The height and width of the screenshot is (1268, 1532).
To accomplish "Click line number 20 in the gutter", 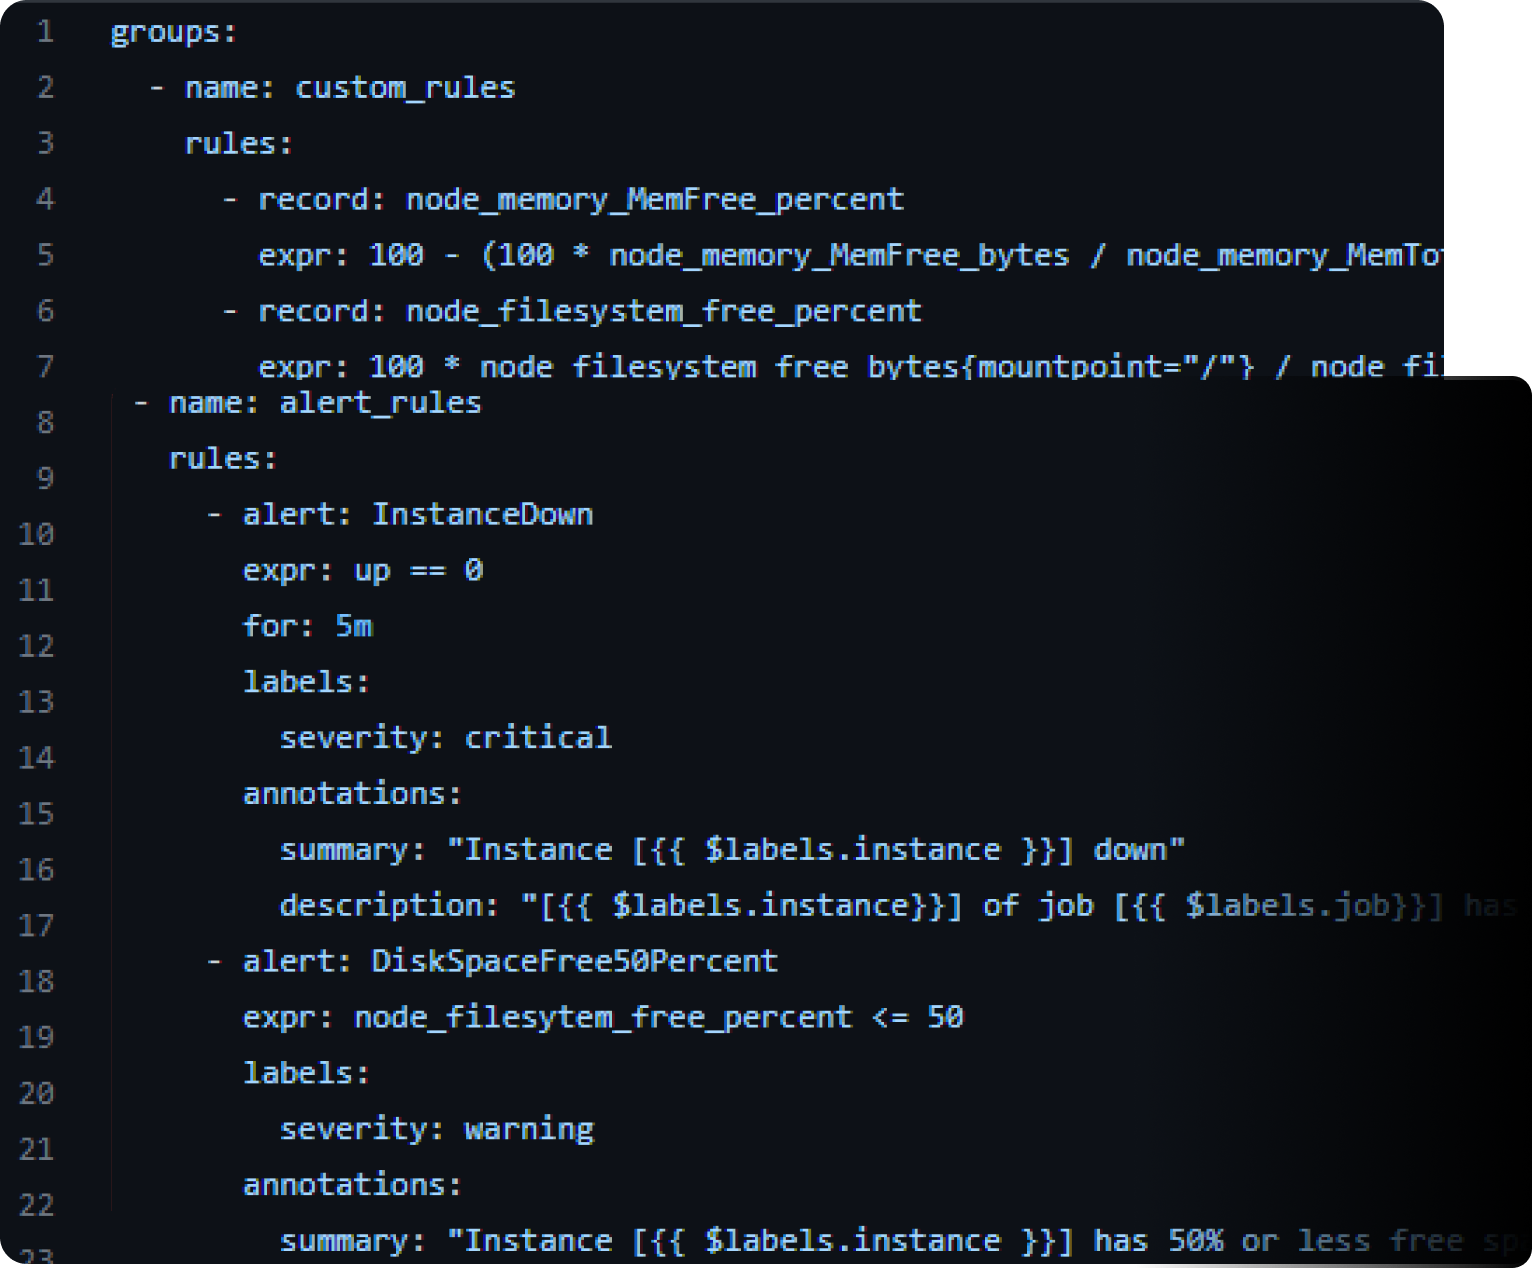I will point(36,1093).
